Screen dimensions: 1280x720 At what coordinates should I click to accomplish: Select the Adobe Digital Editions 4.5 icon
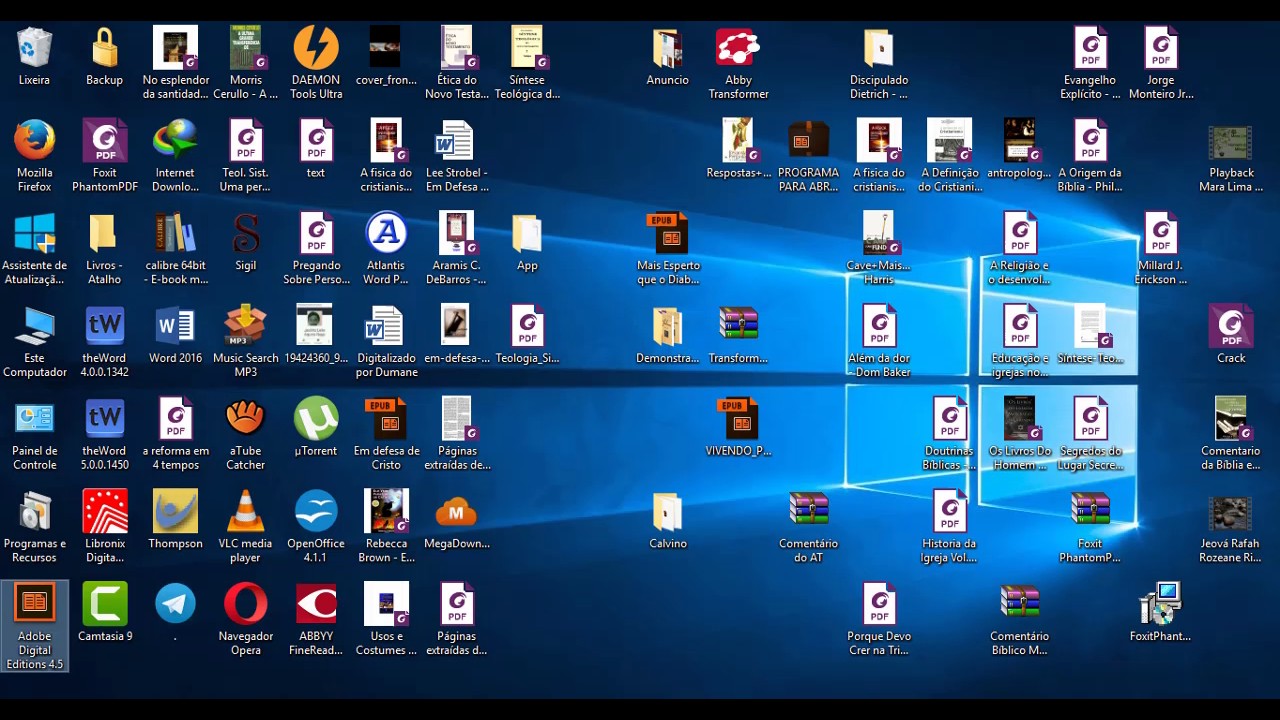pyautogui.click(x=34, y=604)
